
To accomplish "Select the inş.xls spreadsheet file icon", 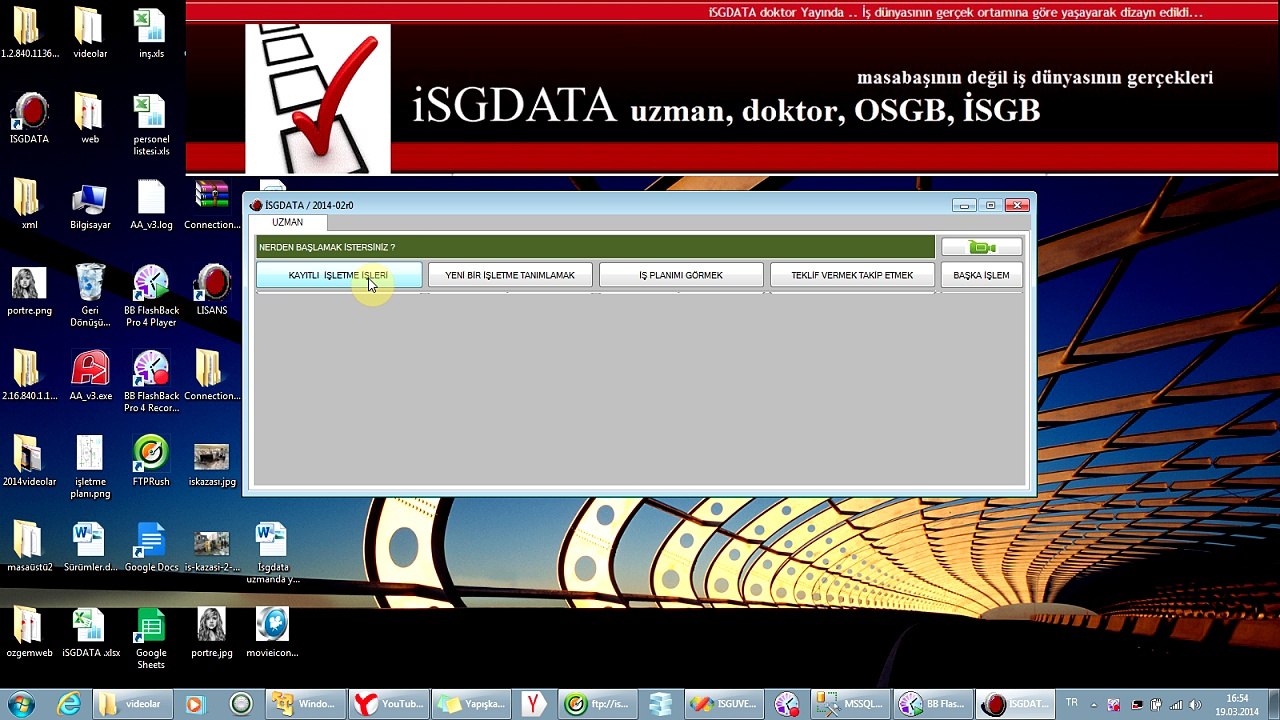I will (x=151, y=33).
